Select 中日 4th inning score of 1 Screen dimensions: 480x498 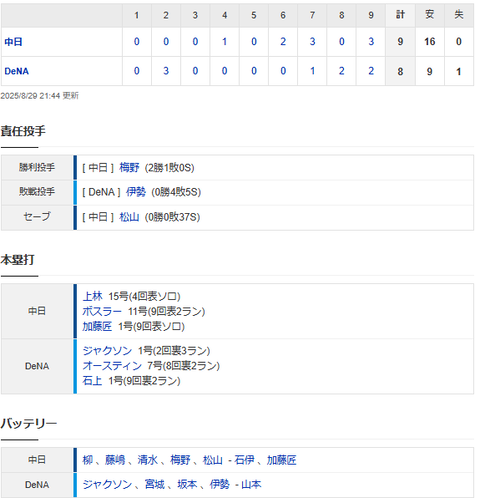(224, 42)
